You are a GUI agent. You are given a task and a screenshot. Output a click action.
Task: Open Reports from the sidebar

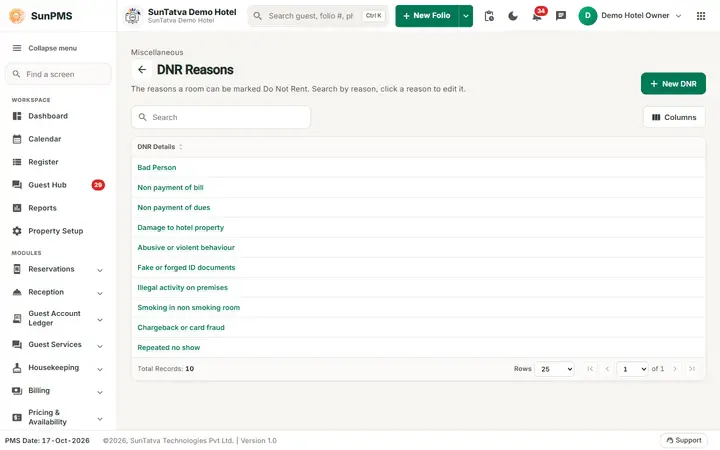pyautogui.click(x=42, y=208)
